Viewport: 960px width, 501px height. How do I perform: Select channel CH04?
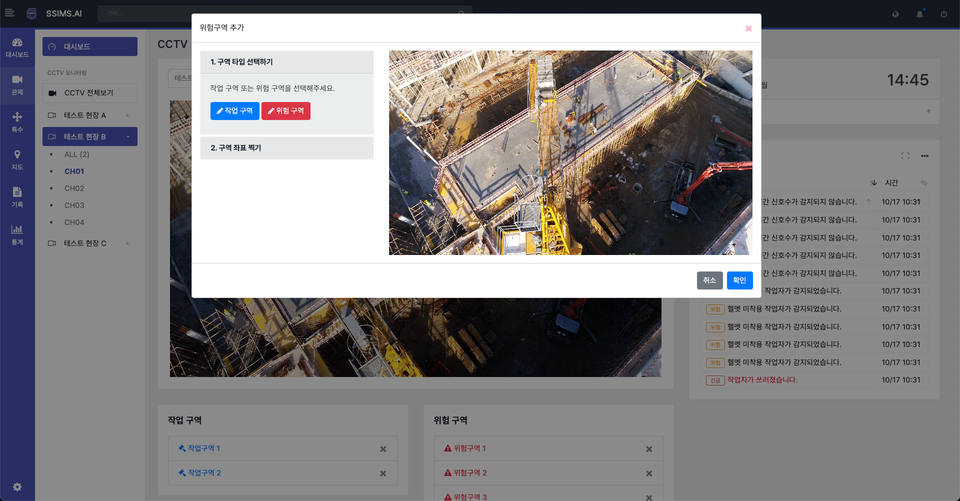74,222
